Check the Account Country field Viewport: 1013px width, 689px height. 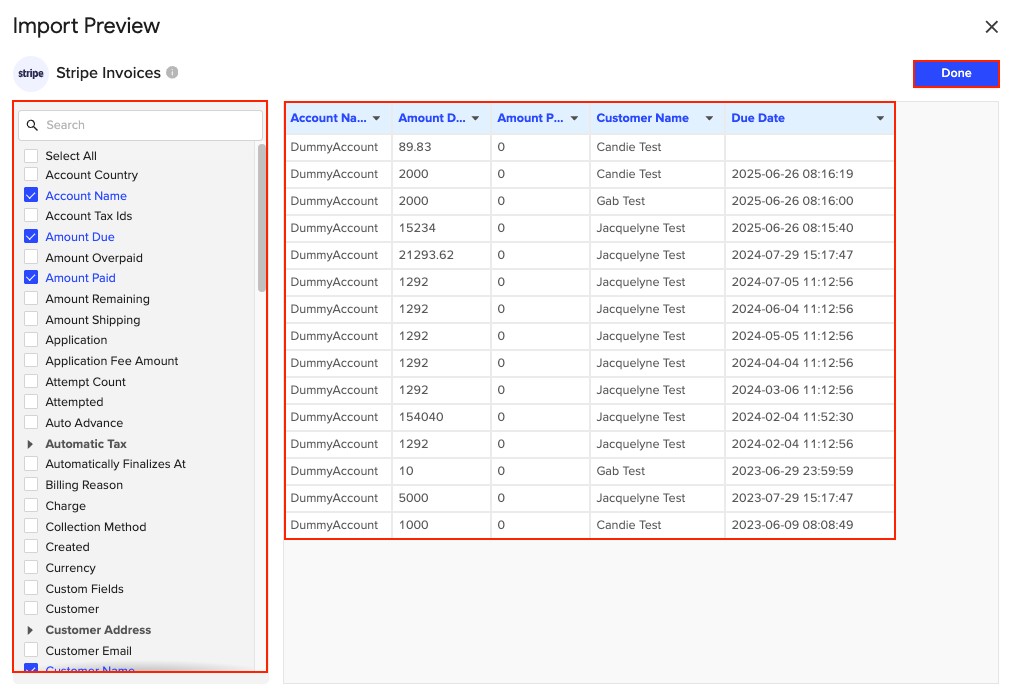(x=30, y=174)
